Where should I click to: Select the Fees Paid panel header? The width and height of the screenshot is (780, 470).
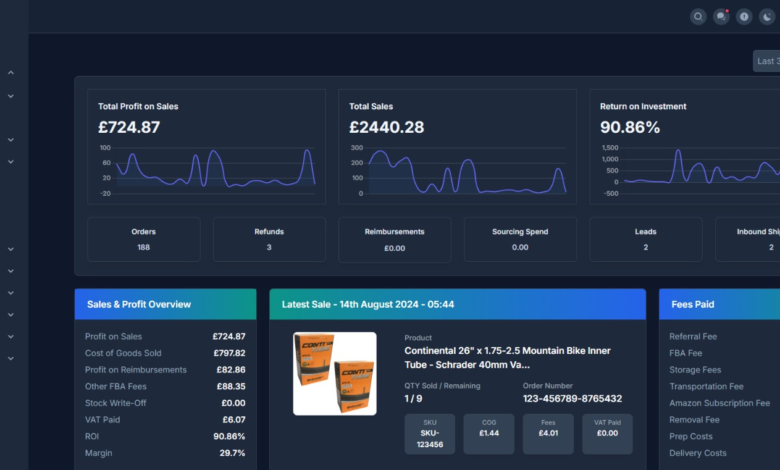719,304
